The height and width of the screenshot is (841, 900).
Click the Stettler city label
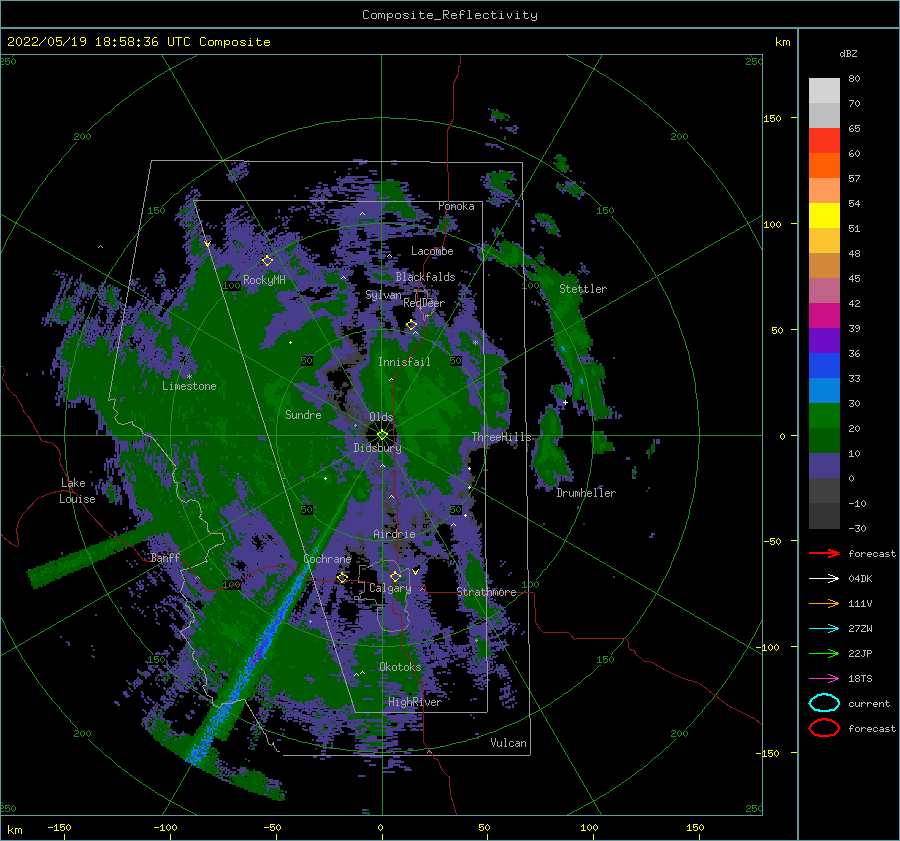coord(583,289)
